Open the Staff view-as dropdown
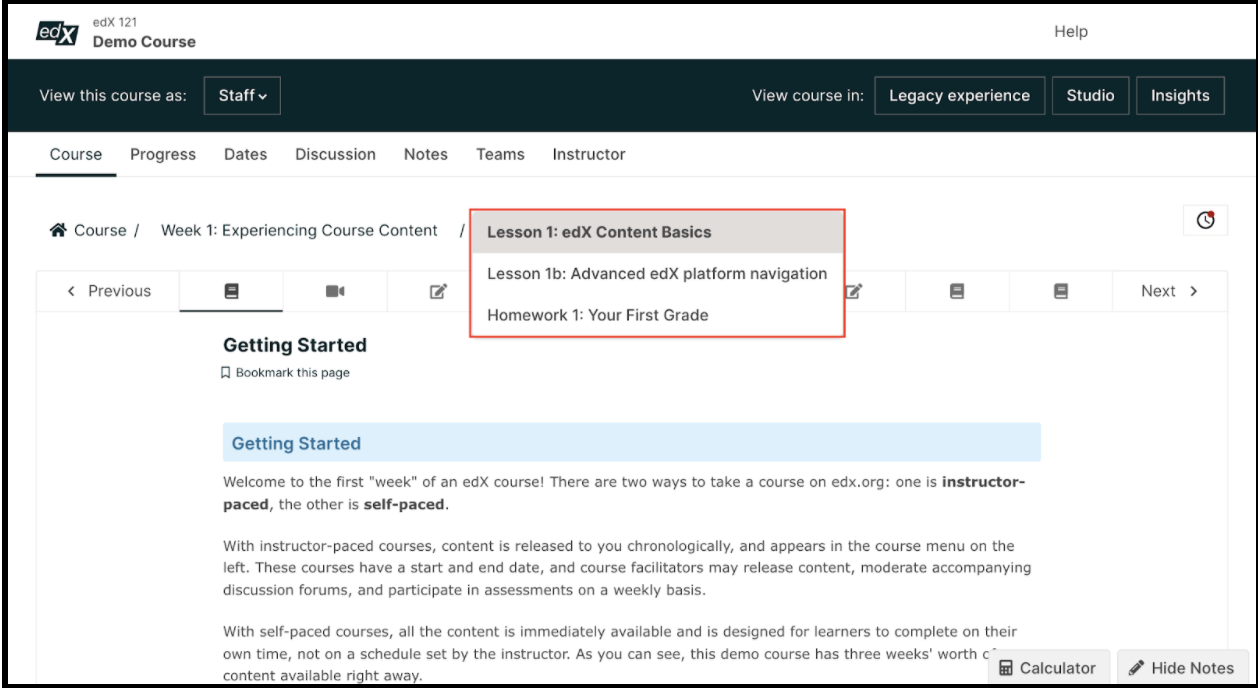The image size is (1258, 688). [243, 96]
